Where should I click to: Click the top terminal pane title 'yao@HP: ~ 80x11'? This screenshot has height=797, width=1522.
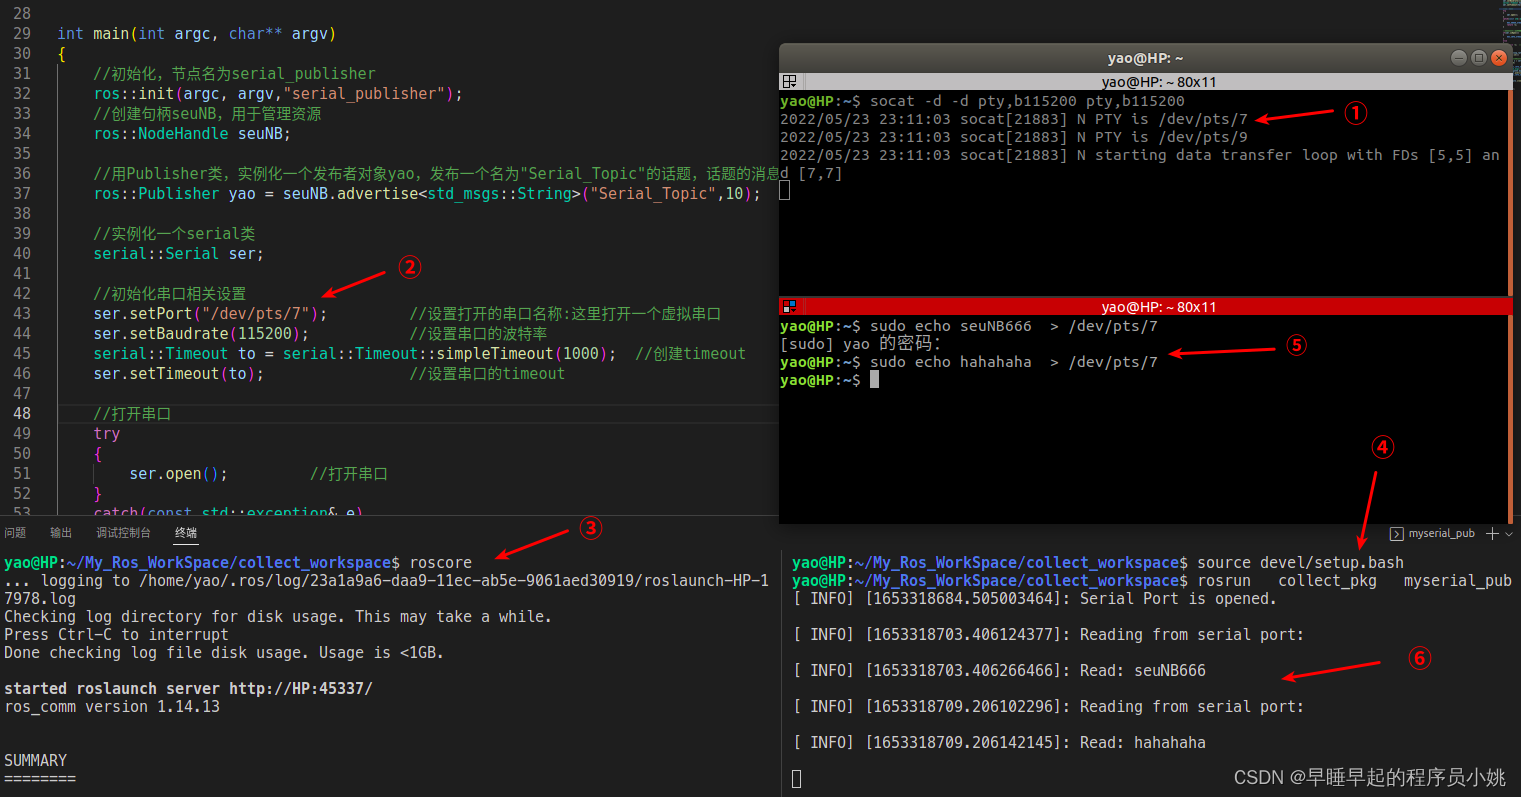[1159, 82]
